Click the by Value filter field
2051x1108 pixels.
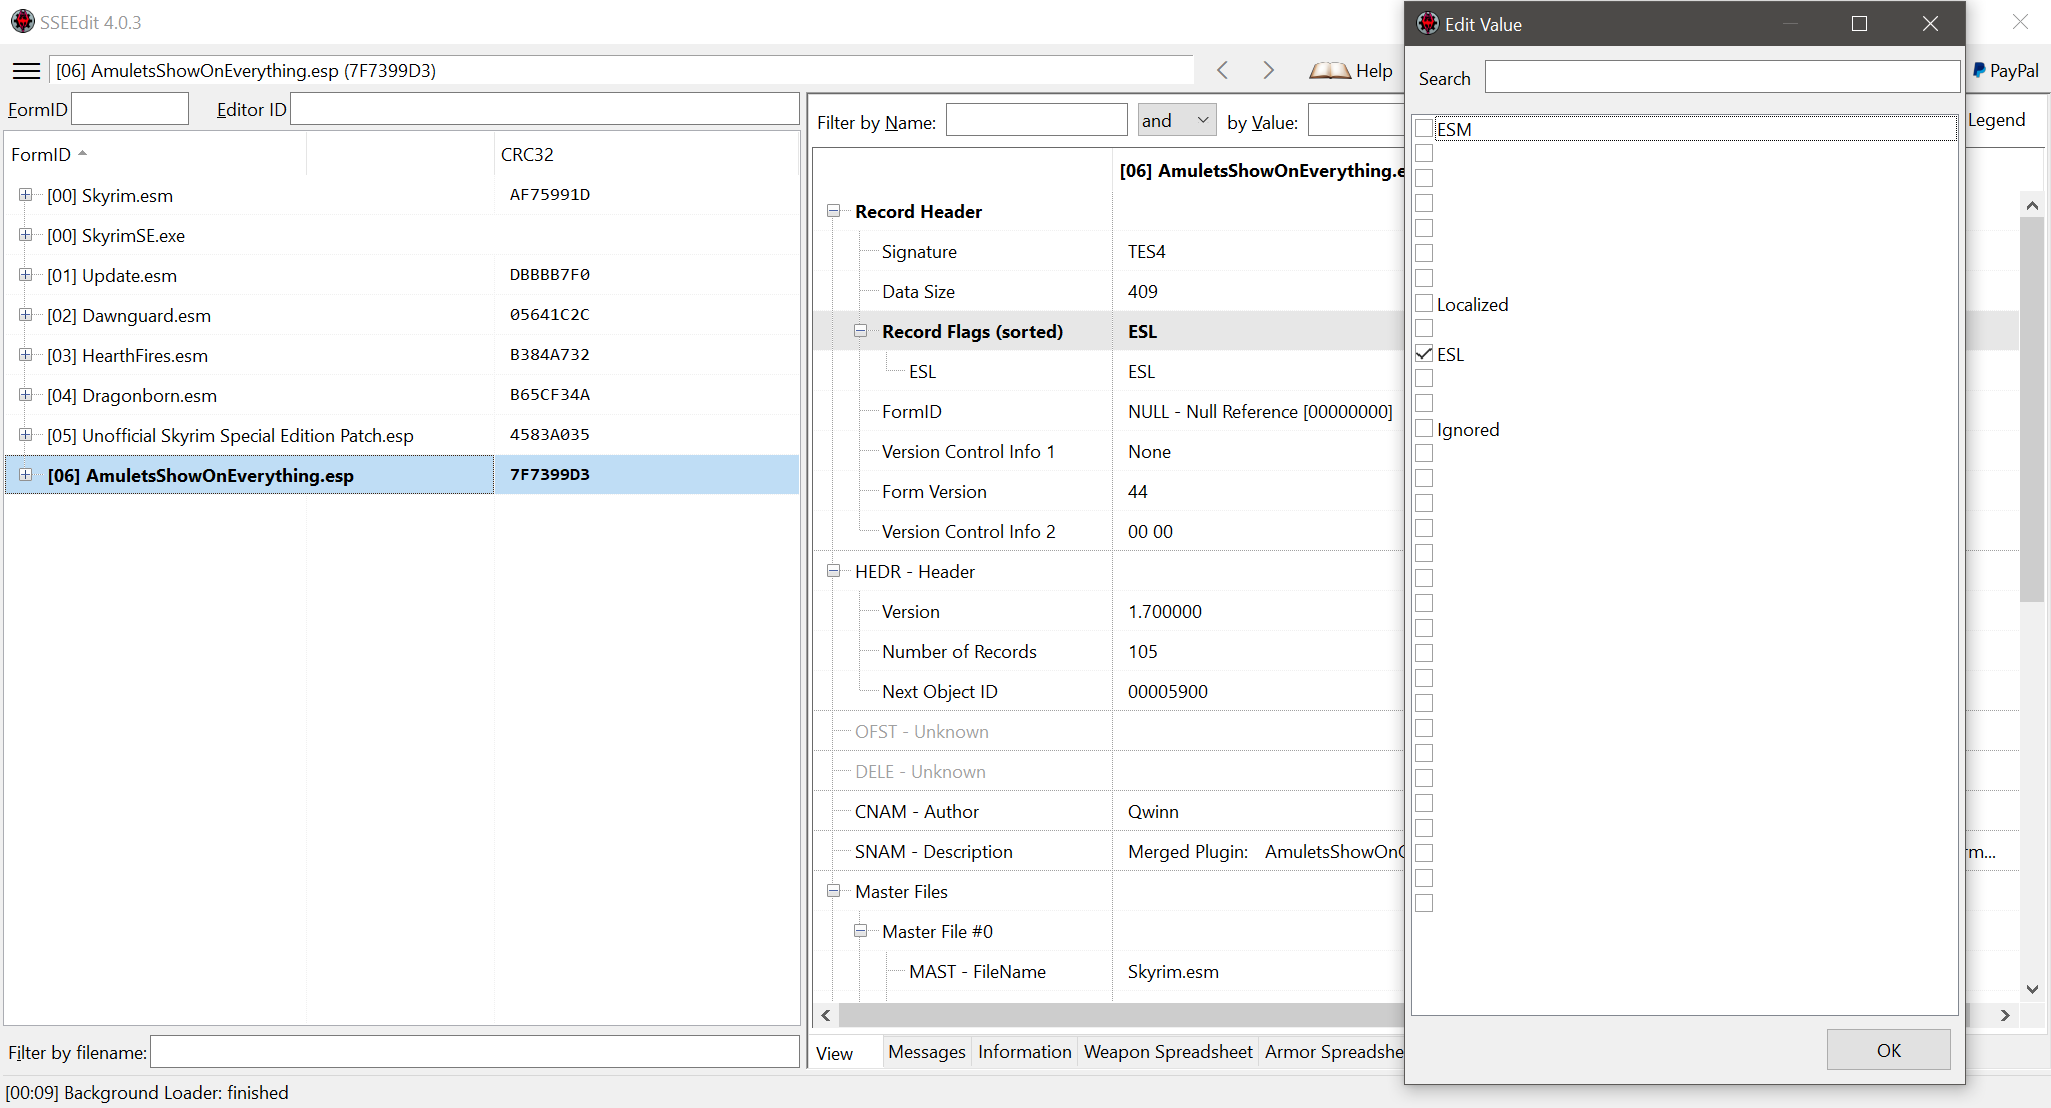pos(1356,121)
